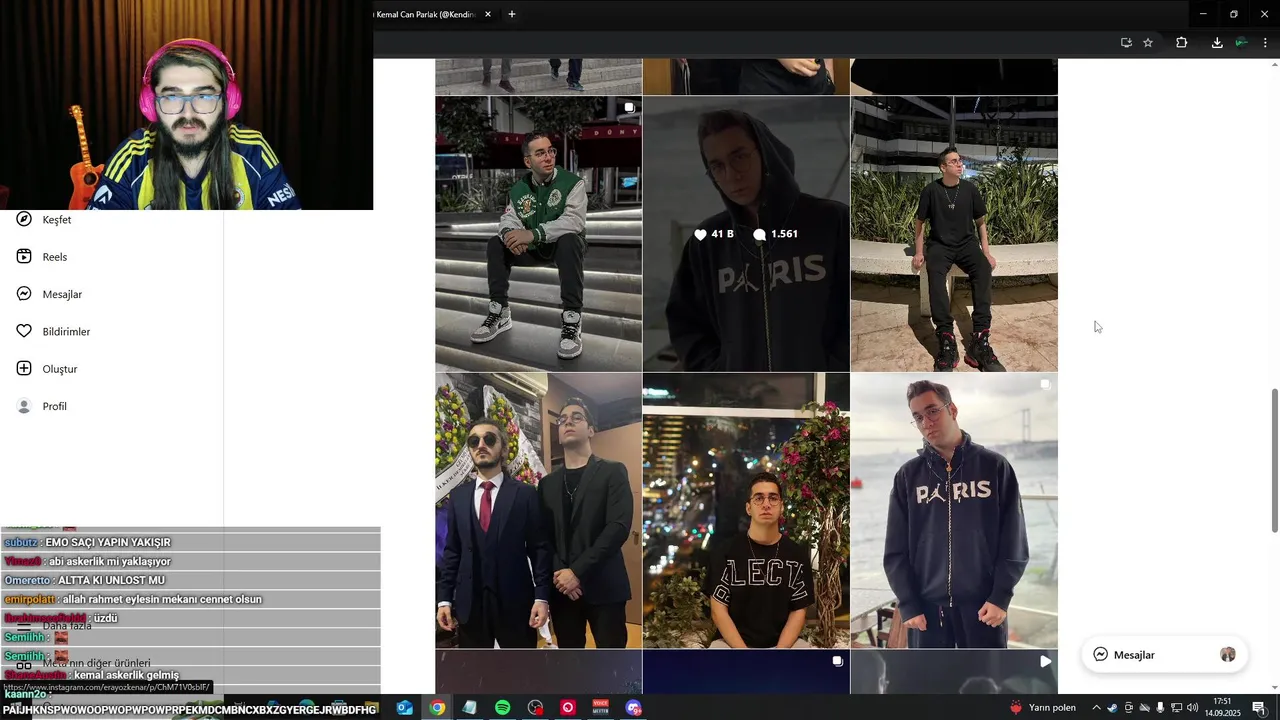This screenshot has width=1280, height=720.
Task: Open the Voicemeeter taskbar icon
Action: tap(601, 708)
